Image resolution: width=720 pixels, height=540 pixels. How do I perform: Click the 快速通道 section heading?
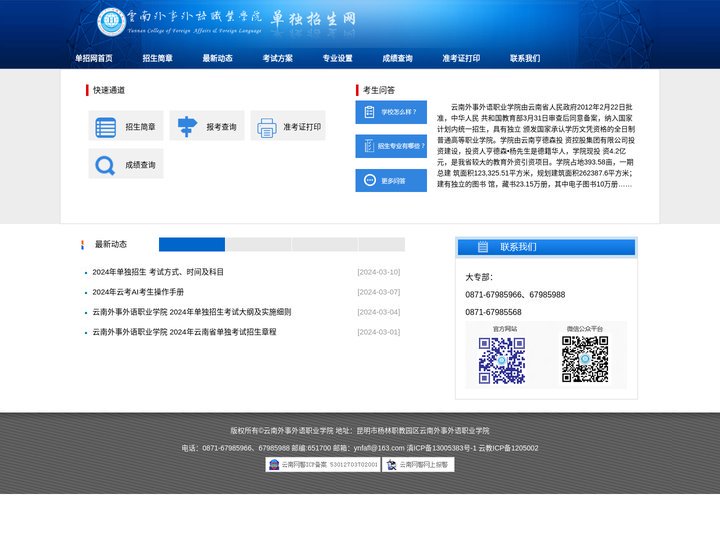[109, 90]
